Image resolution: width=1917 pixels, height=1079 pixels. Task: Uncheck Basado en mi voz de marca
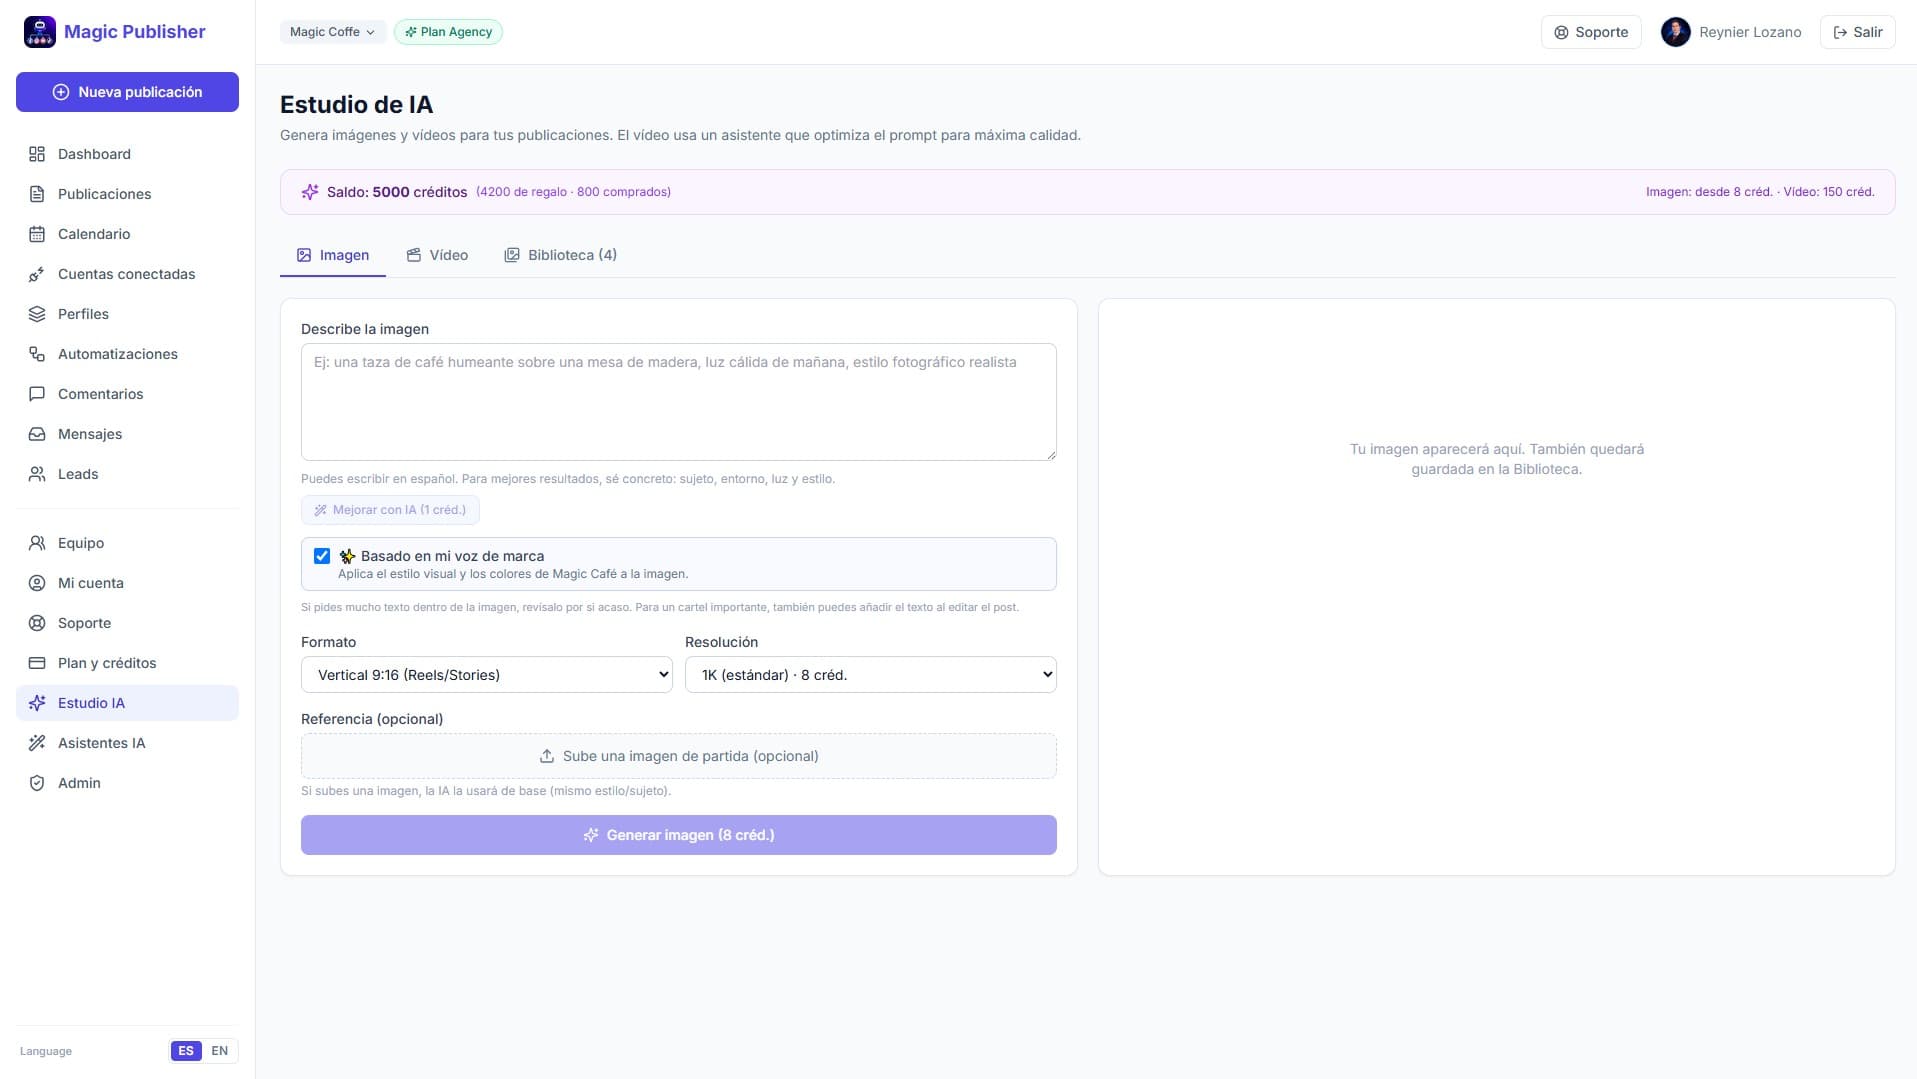322,556
